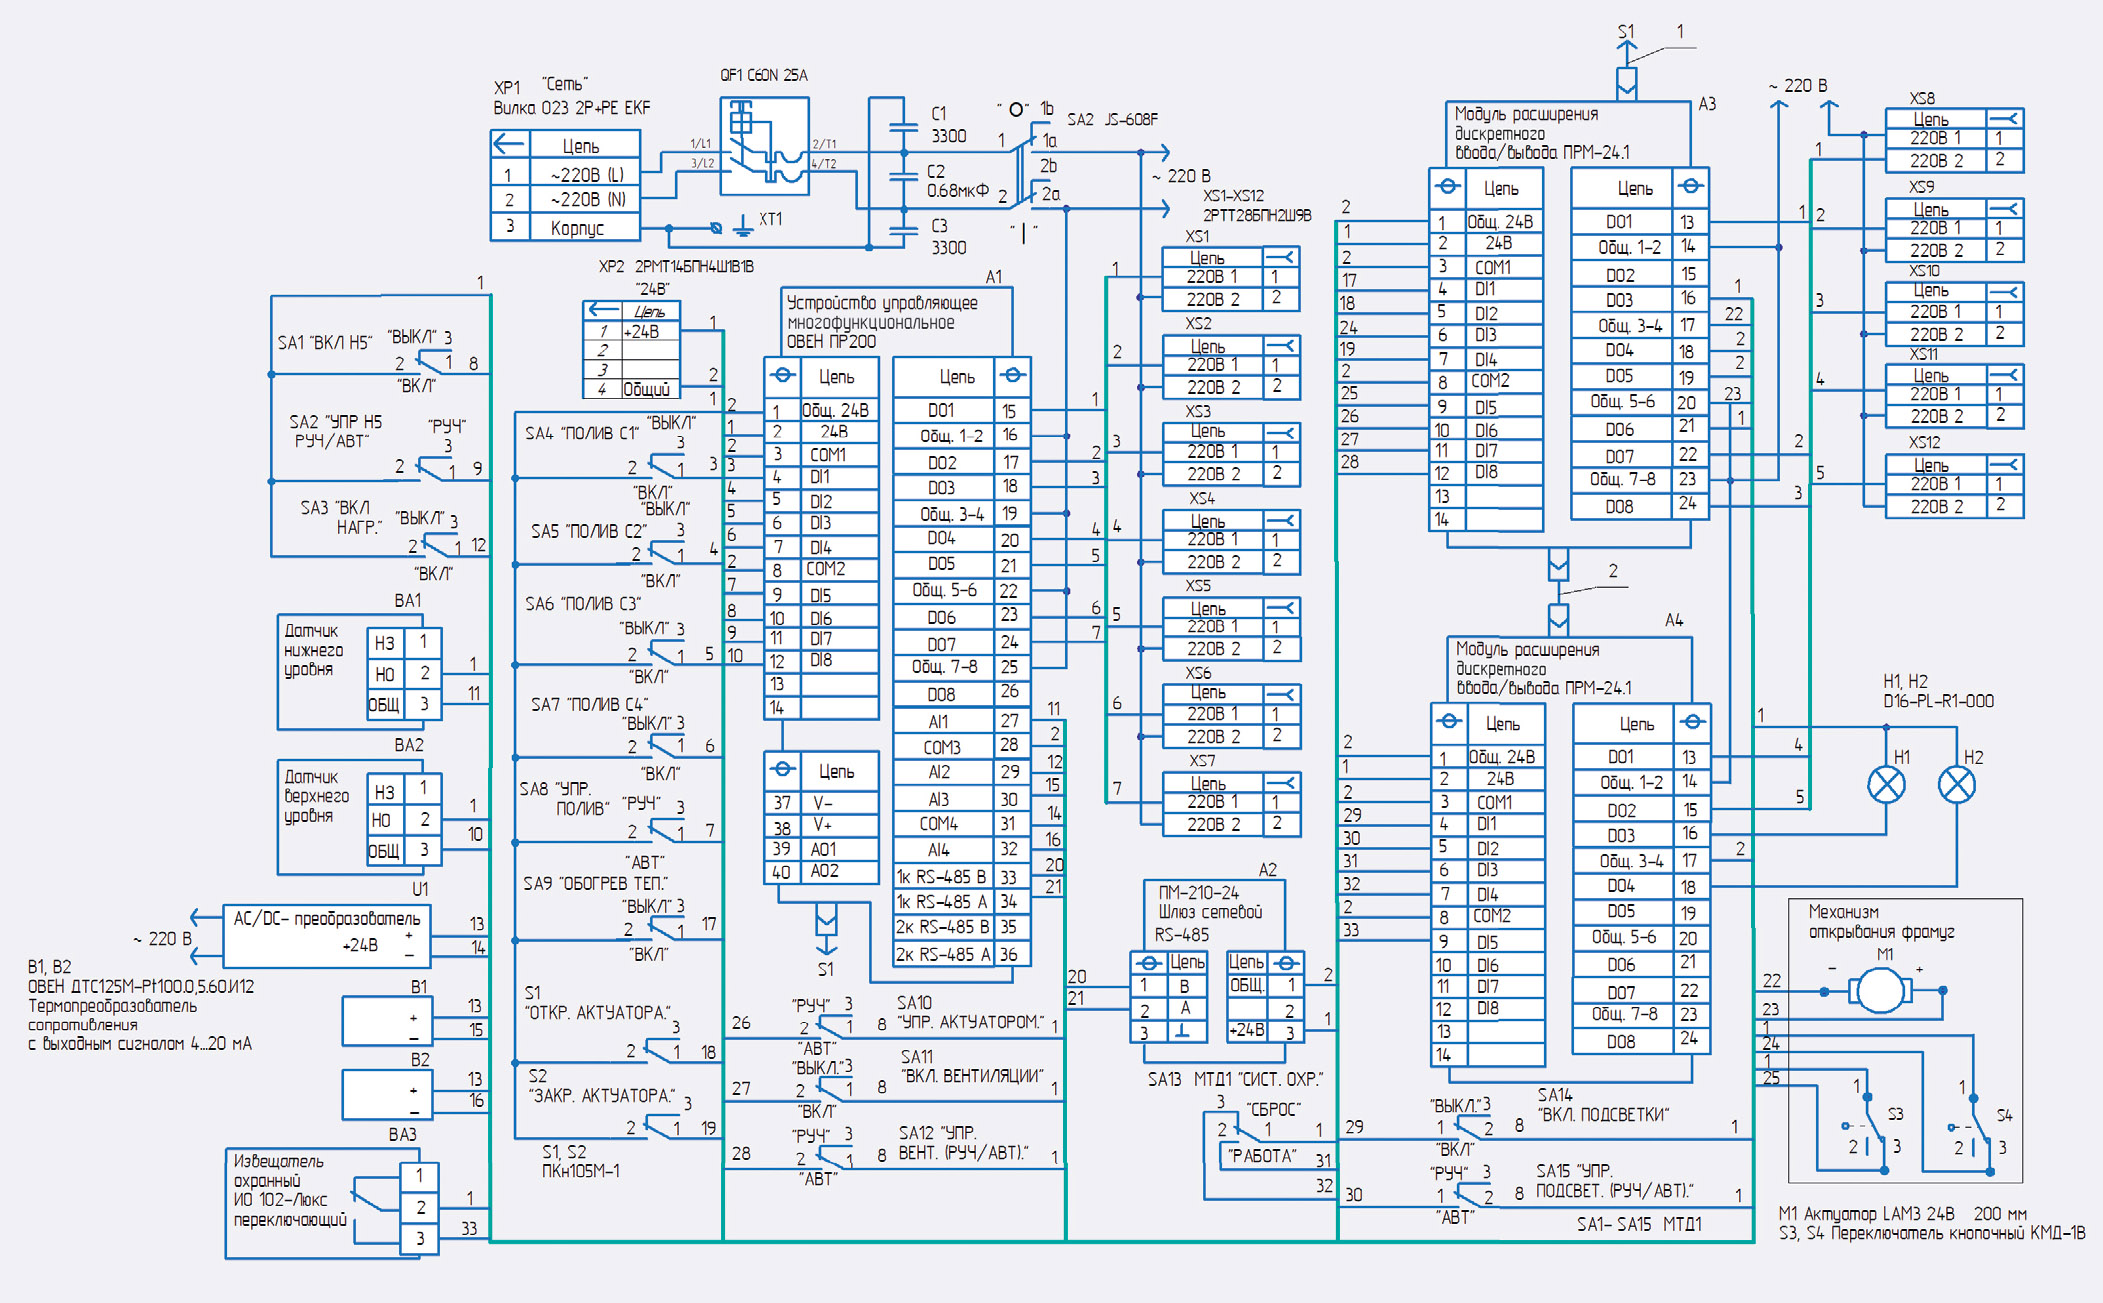Viewport: 2103px width, 1303px height.
Task: Select the M1 motor symbol
Action: (x=1880, y=991)
